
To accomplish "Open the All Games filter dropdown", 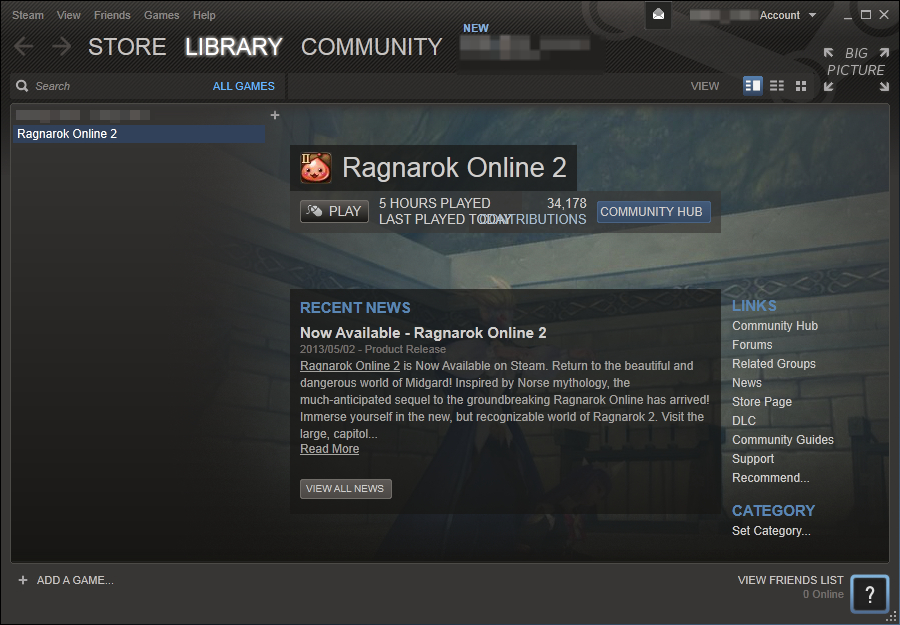I will pyautogui.click(x=243, y=86).
